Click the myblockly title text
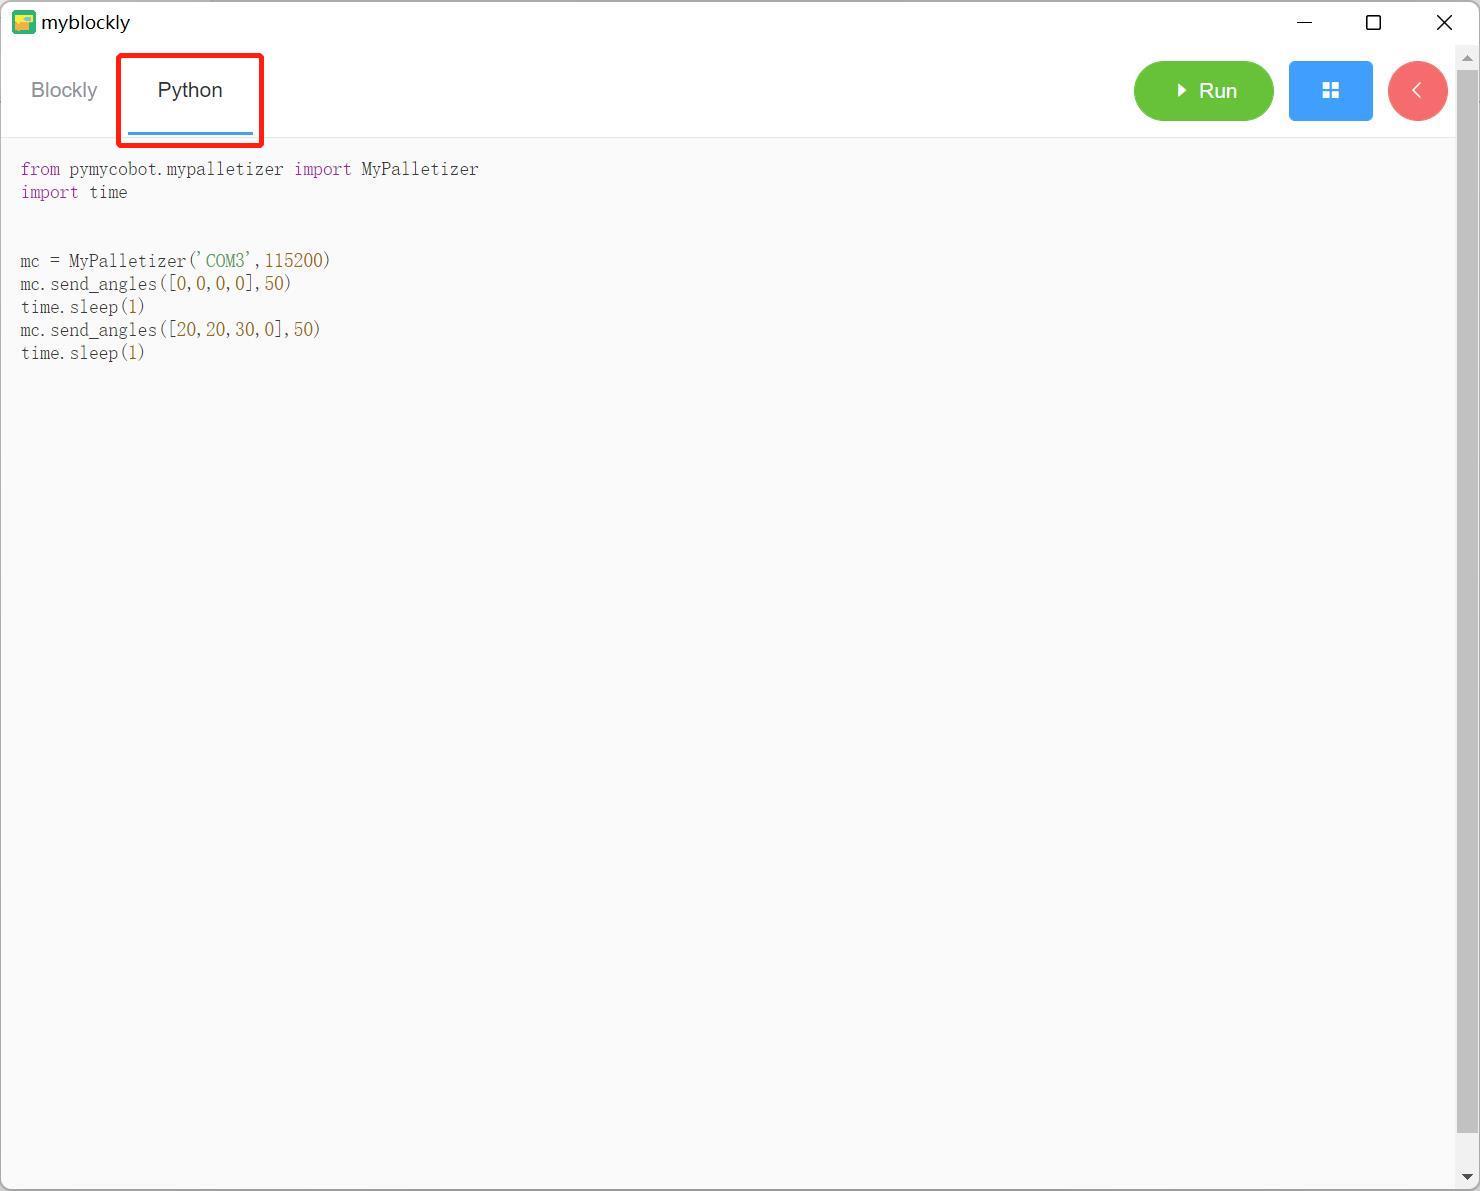1480x1191 pixels. tap(85, 22)
